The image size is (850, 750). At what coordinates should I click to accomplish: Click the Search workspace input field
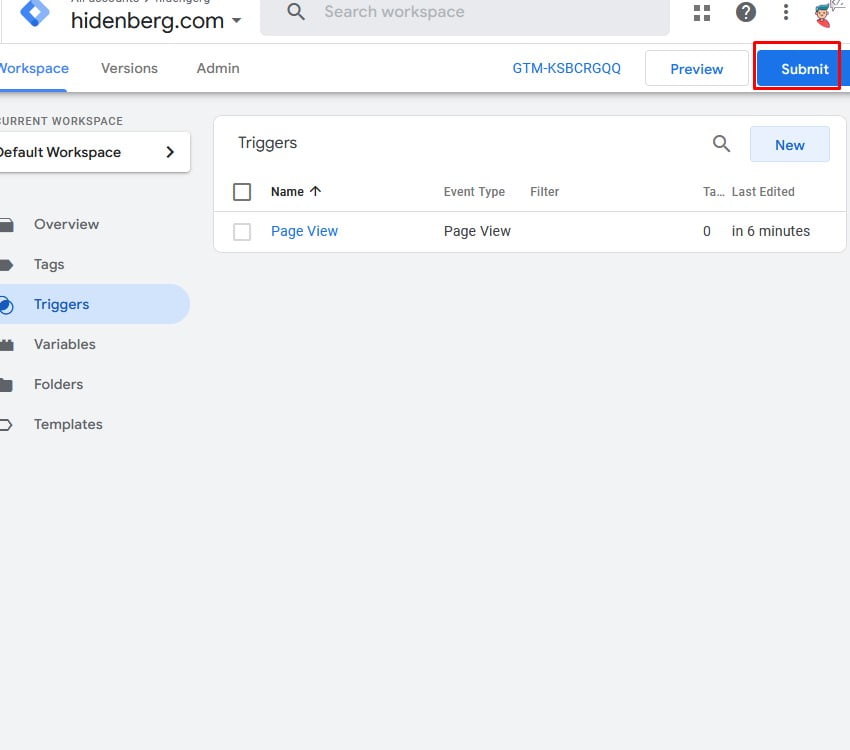(480, 13)
